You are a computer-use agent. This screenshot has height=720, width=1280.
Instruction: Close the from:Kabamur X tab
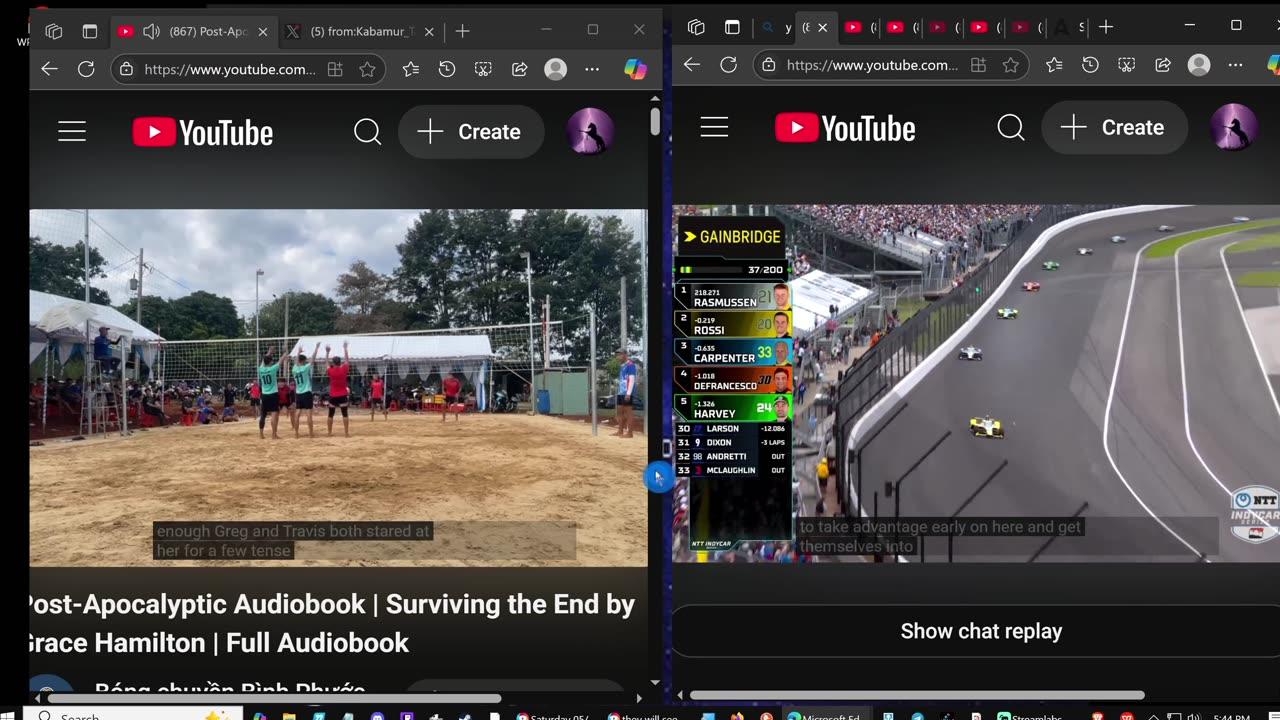(x=429, y=31)
